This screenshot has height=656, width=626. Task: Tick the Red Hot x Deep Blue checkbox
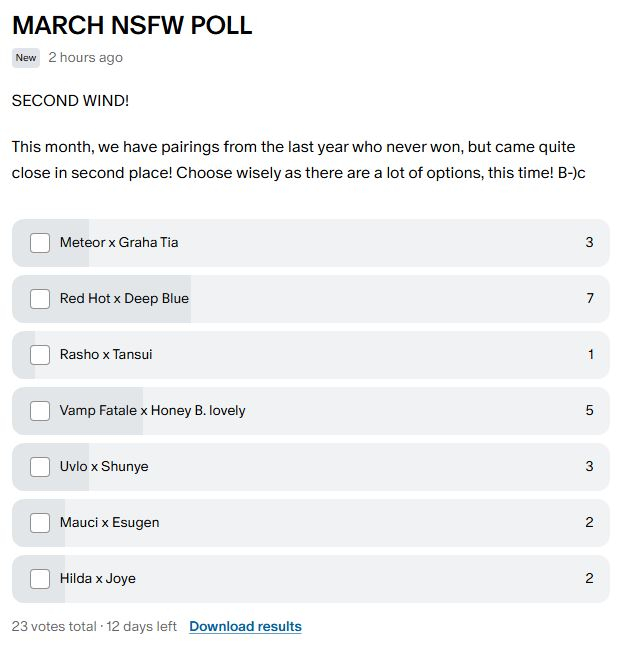[x=40, y=299]
